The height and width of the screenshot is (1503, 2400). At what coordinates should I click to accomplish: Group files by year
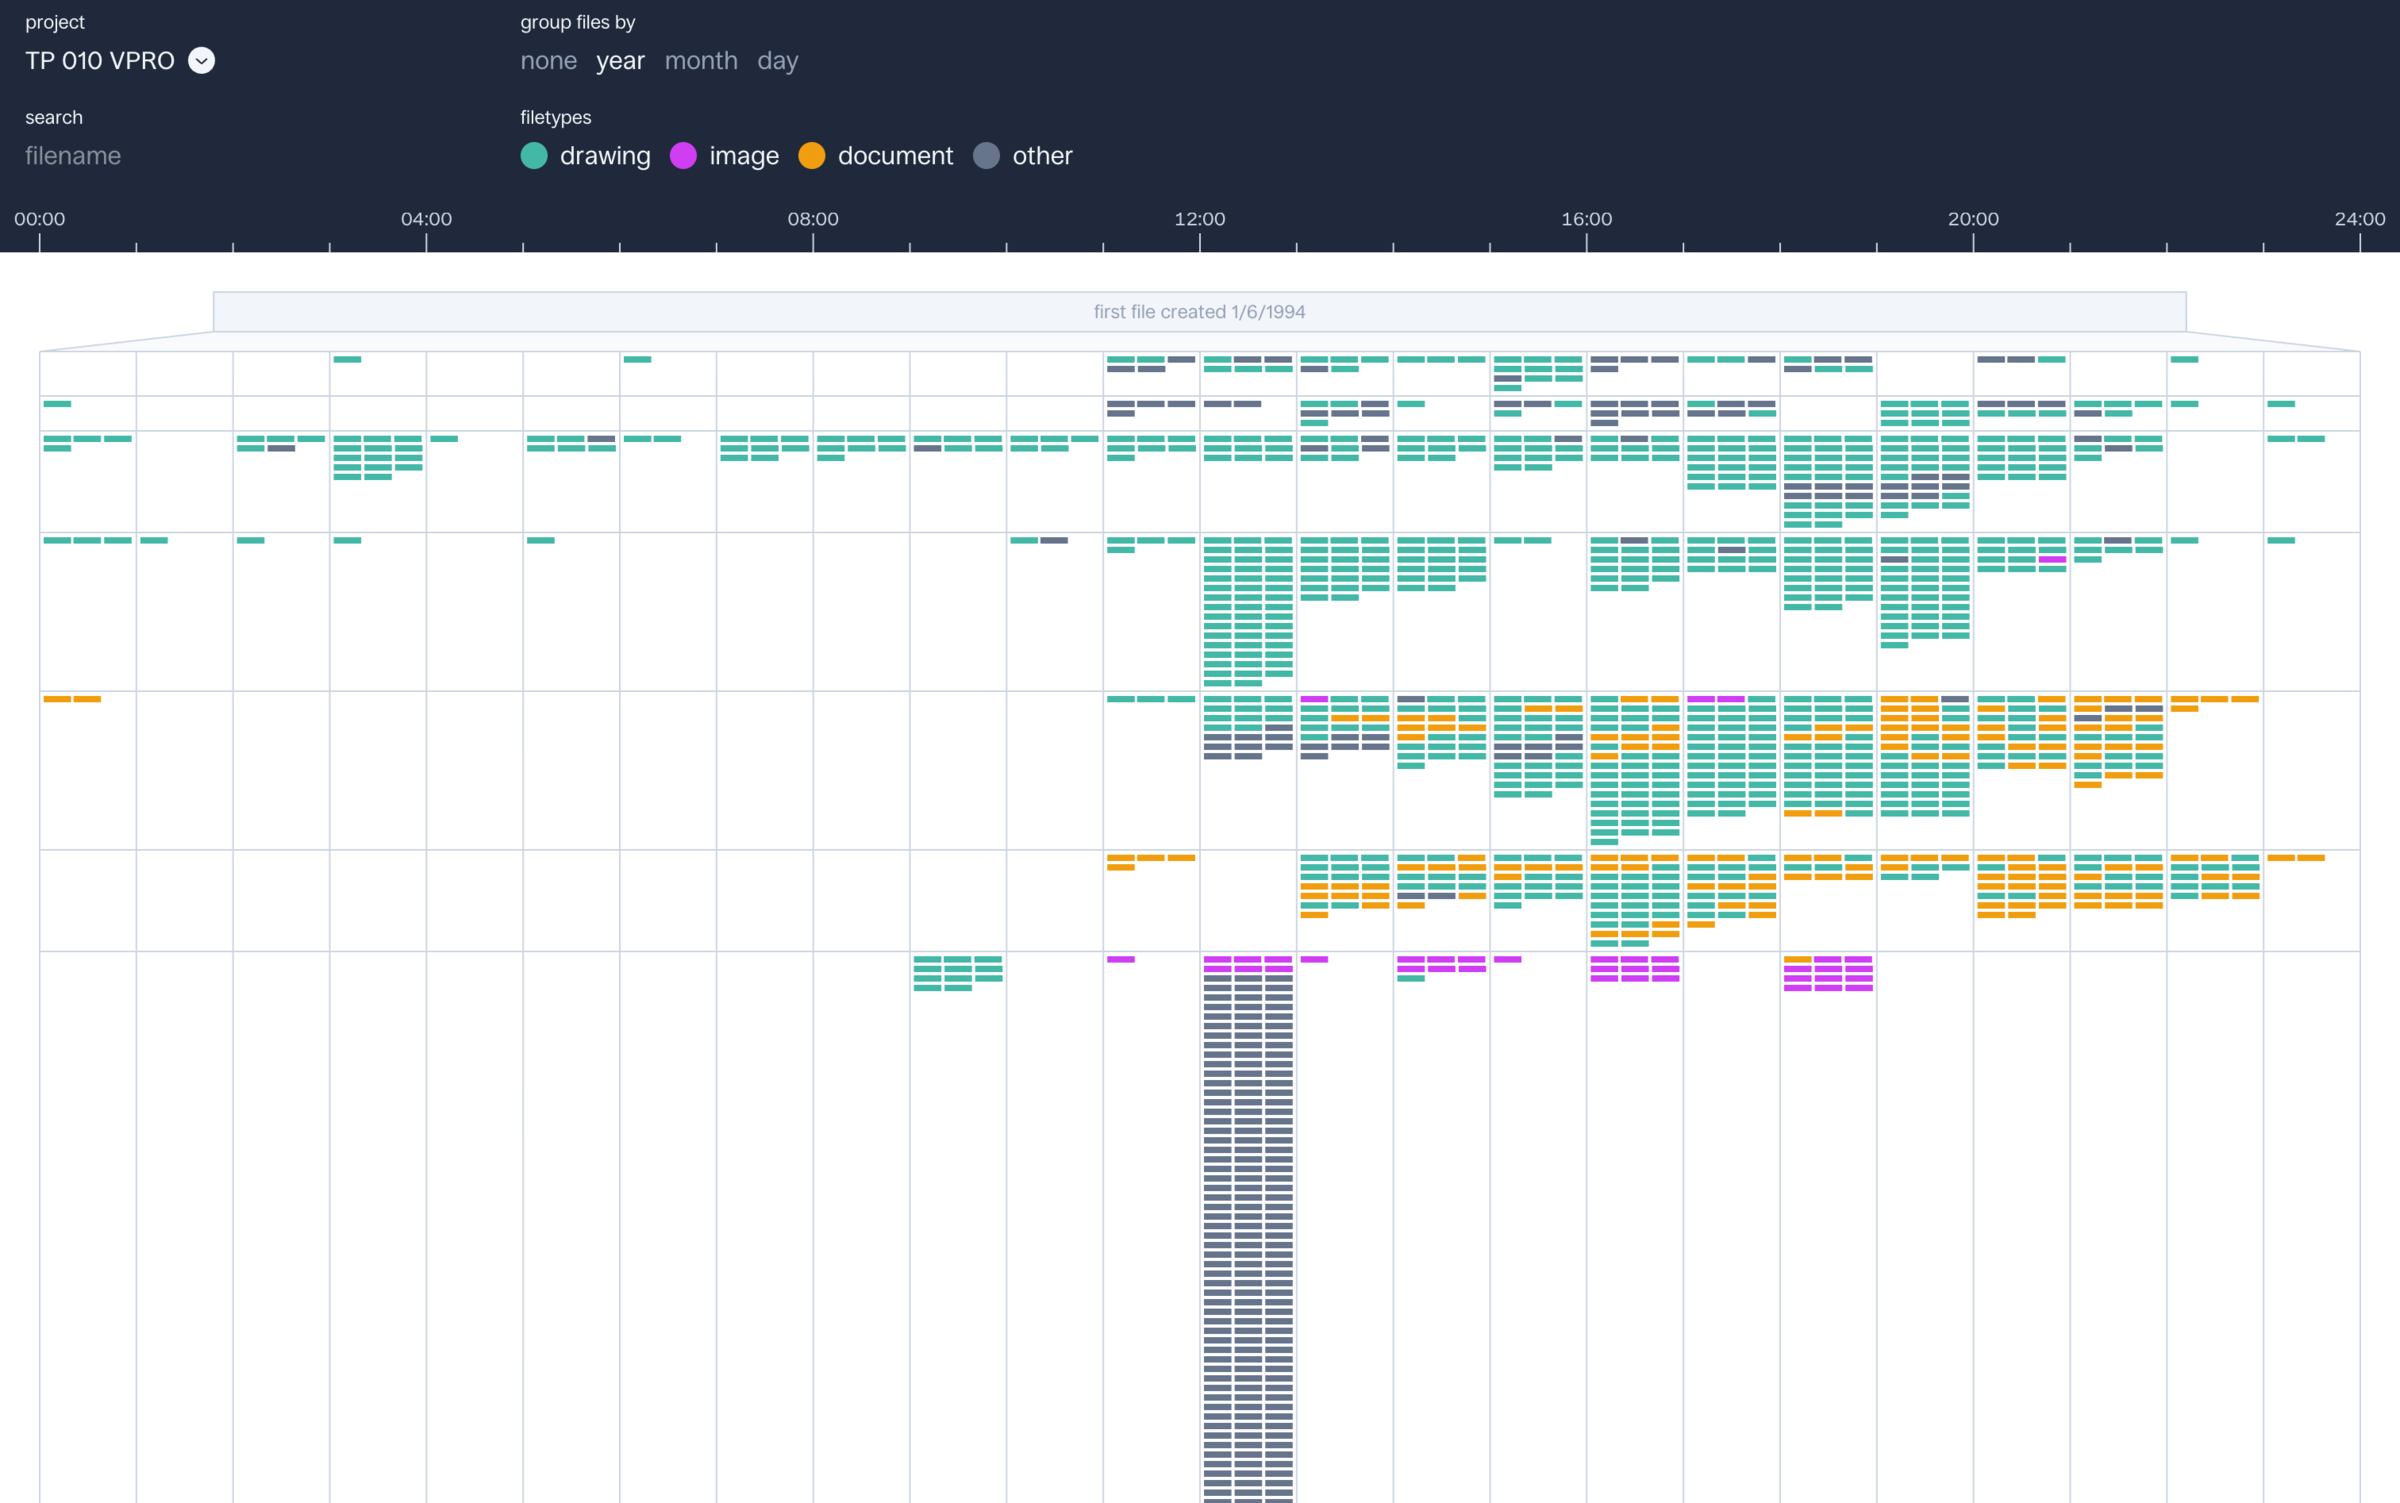click(x=620, y=61)
